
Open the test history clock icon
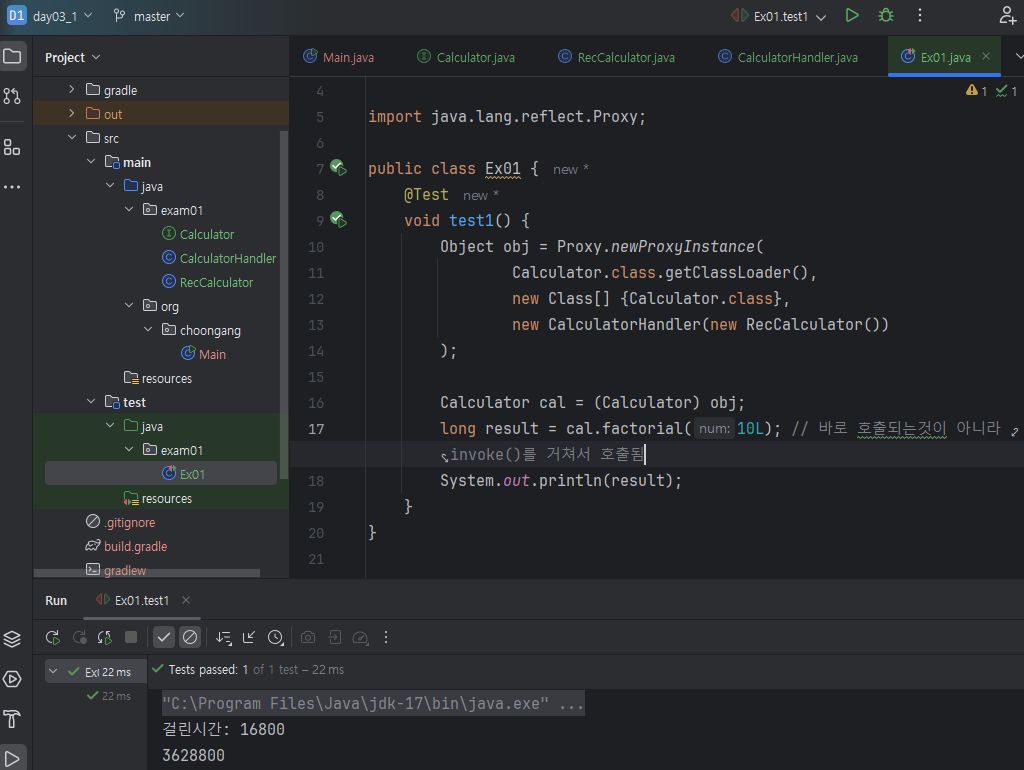[x=276, y=637]
